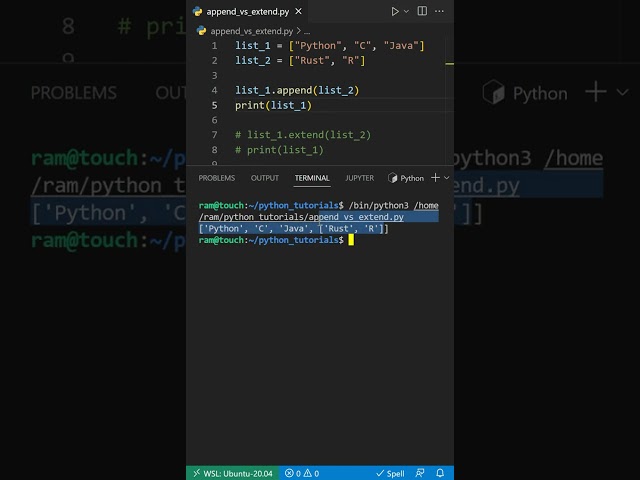Switch to the OUTPUT panel tab
The width and height of the screenshot is (640, 480).
[x=264, y=178]
